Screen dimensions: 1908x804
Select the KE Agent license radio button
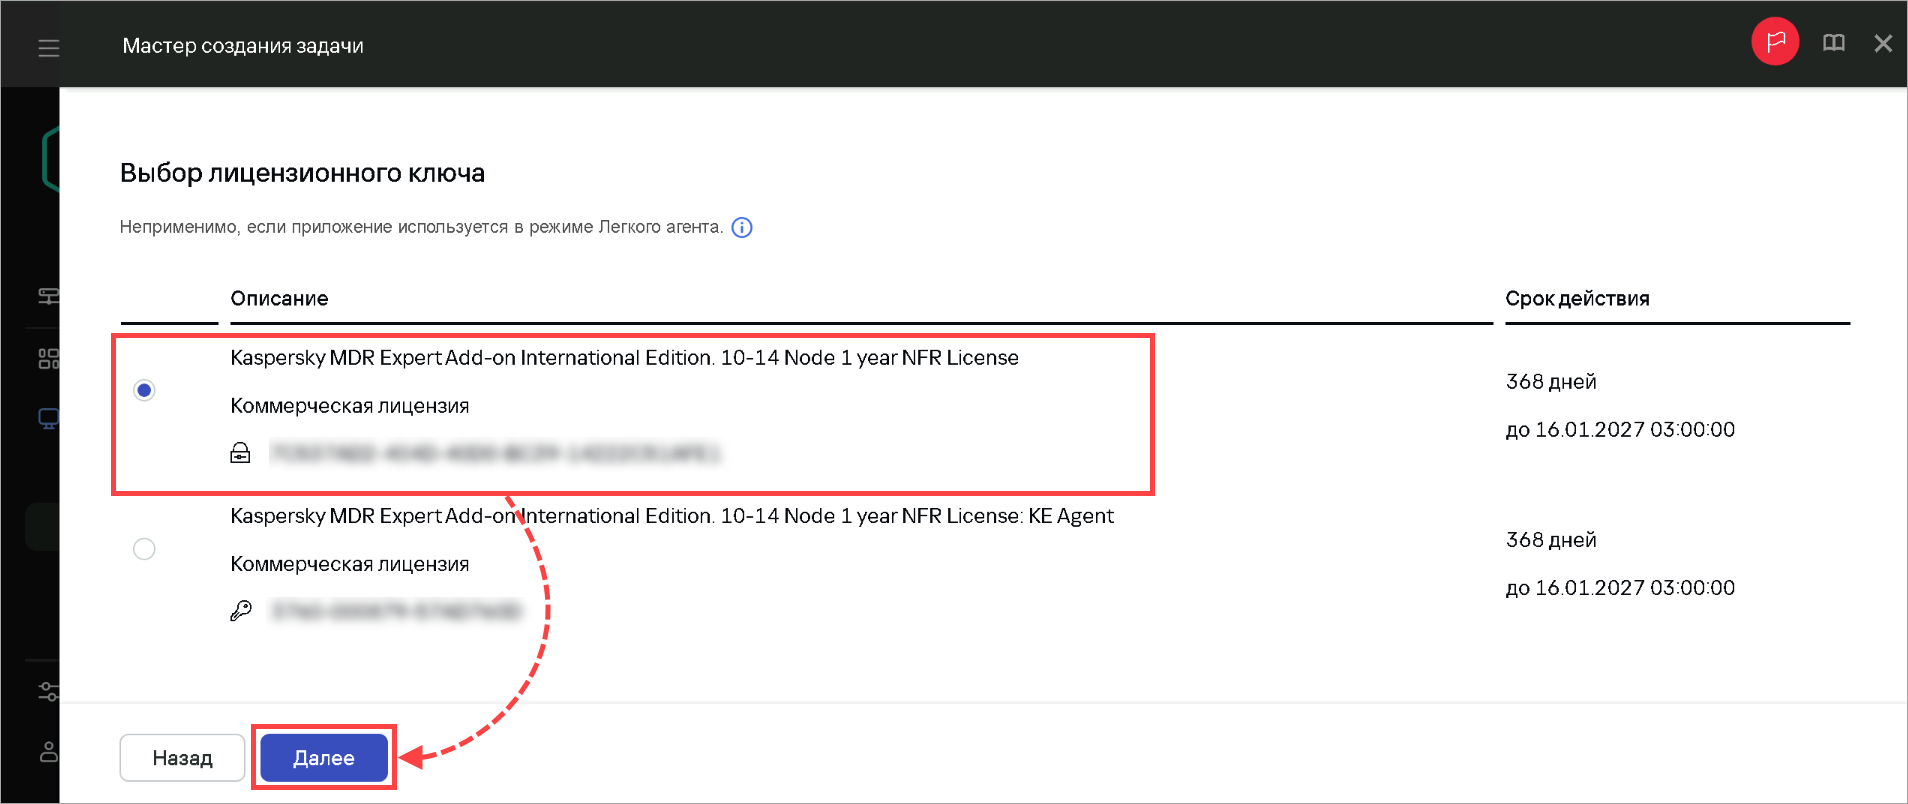click(x=144, y=549)
